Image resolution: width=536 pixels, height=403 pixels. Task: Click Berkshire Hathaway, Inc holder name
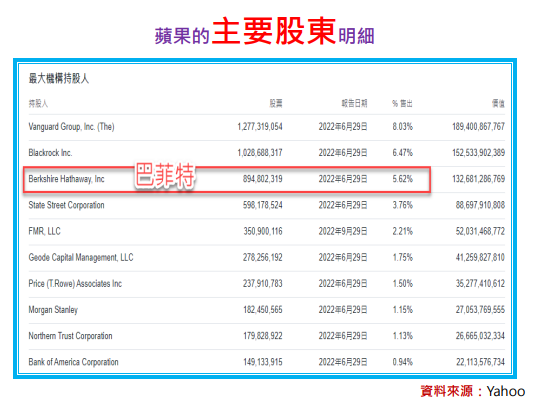[66, 179]
